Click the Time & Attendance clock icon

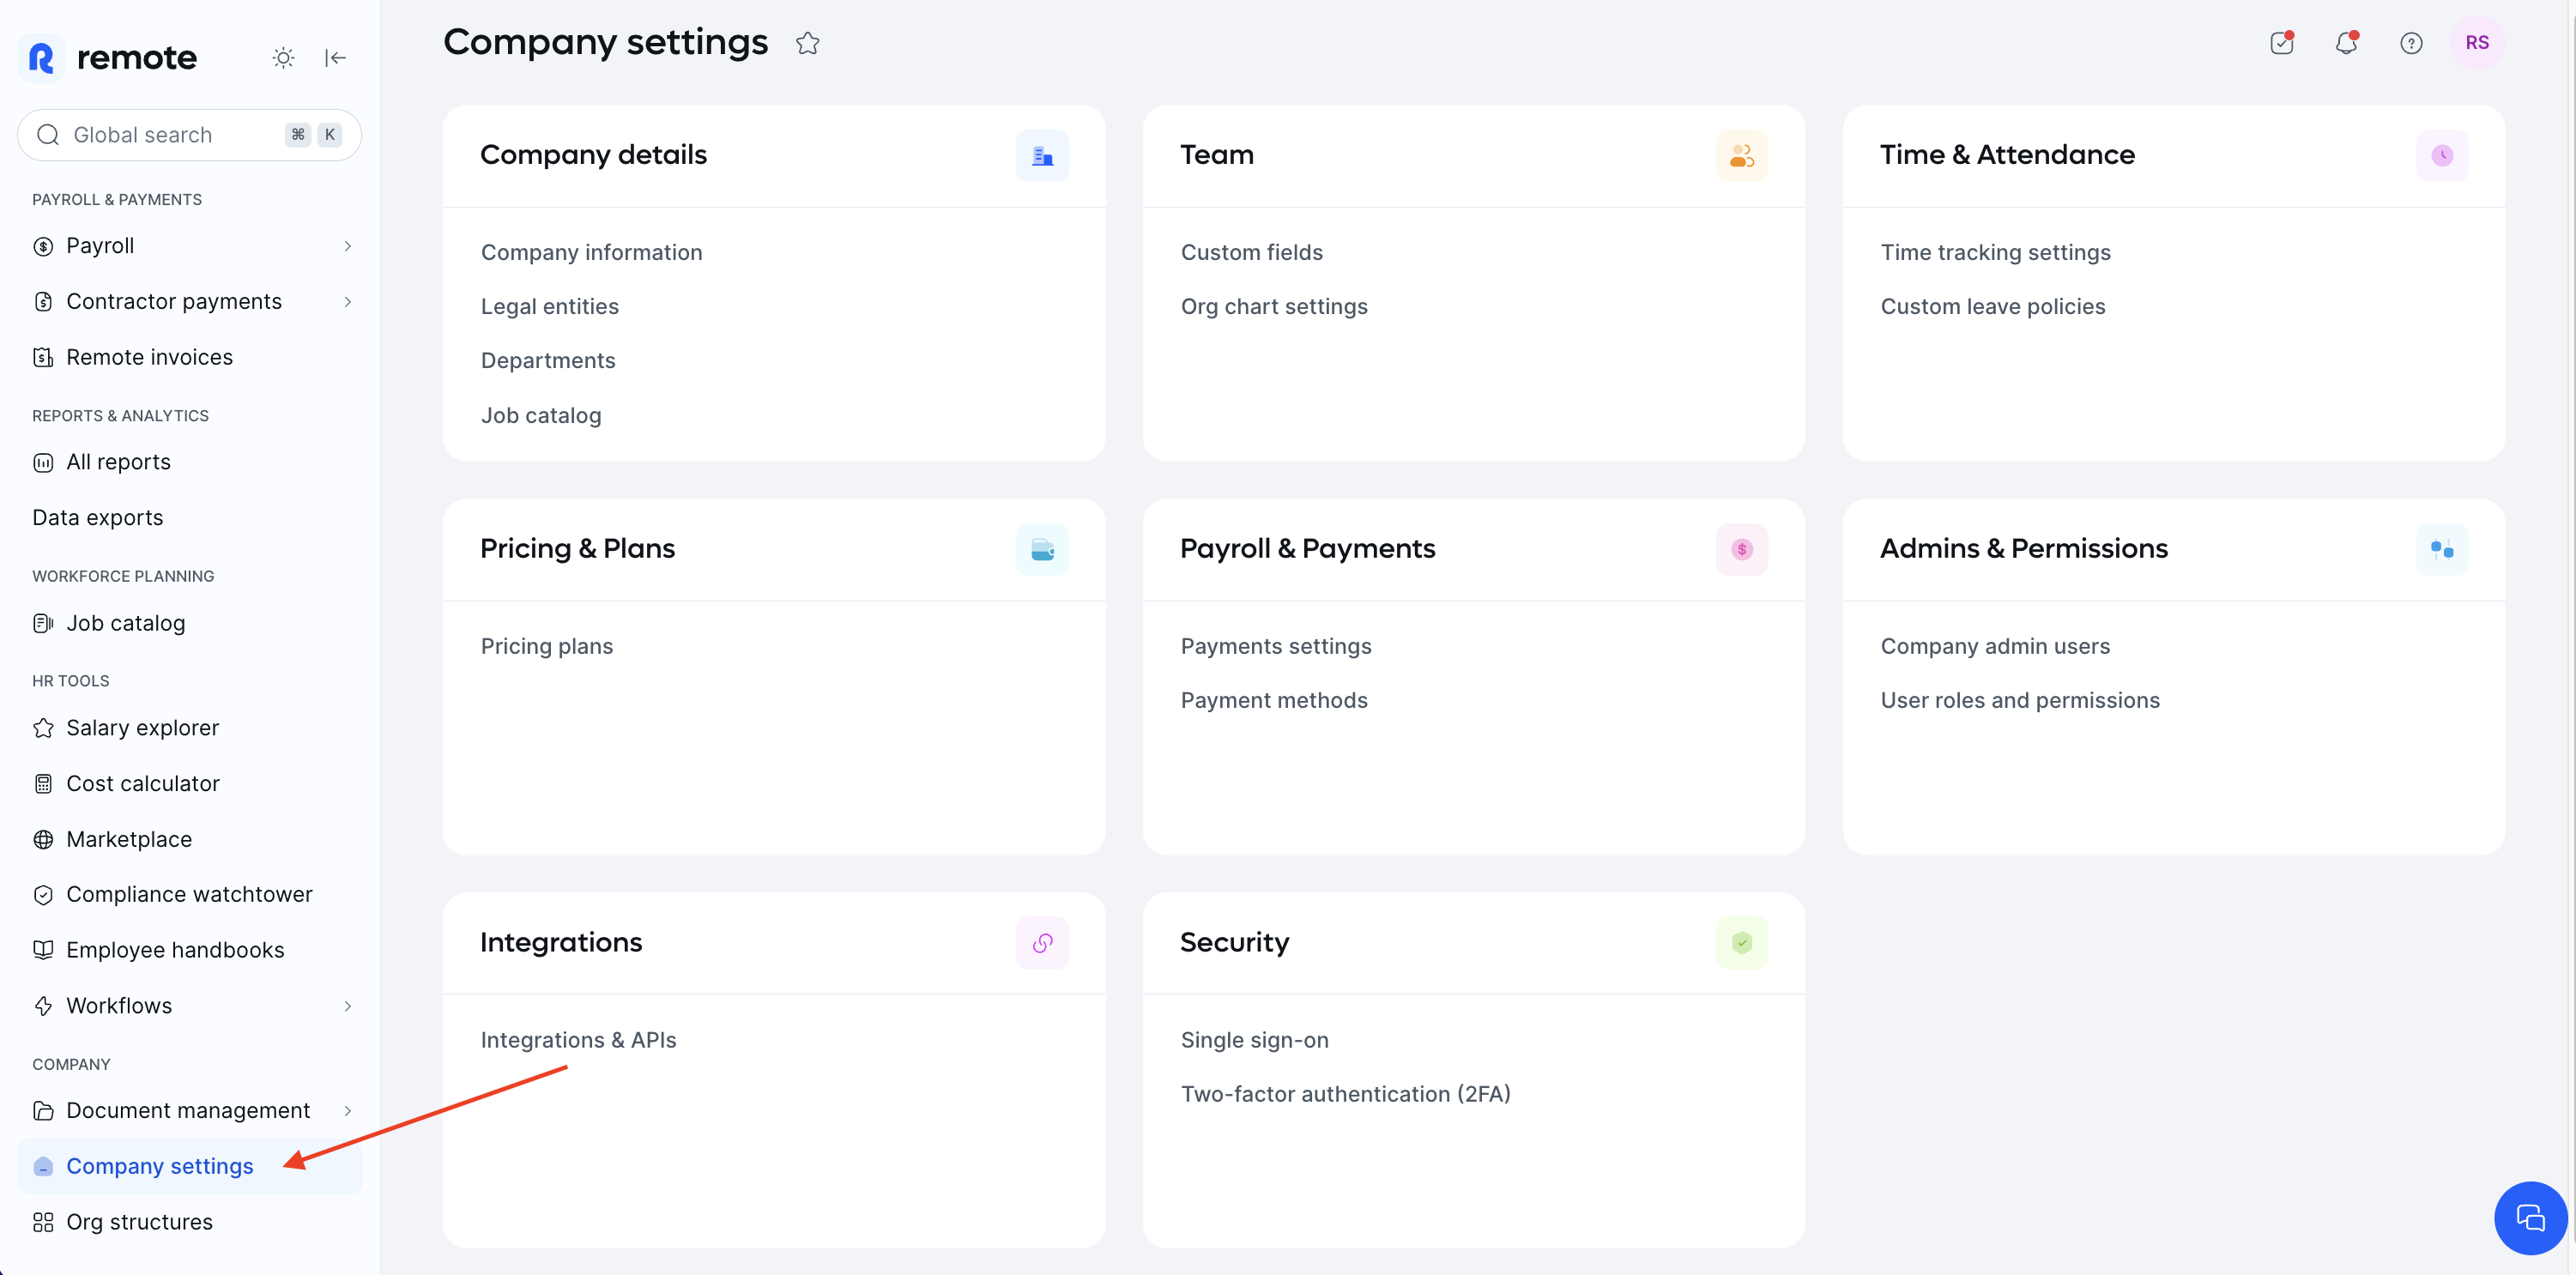pyautogui.click(x=2441, y=156)
